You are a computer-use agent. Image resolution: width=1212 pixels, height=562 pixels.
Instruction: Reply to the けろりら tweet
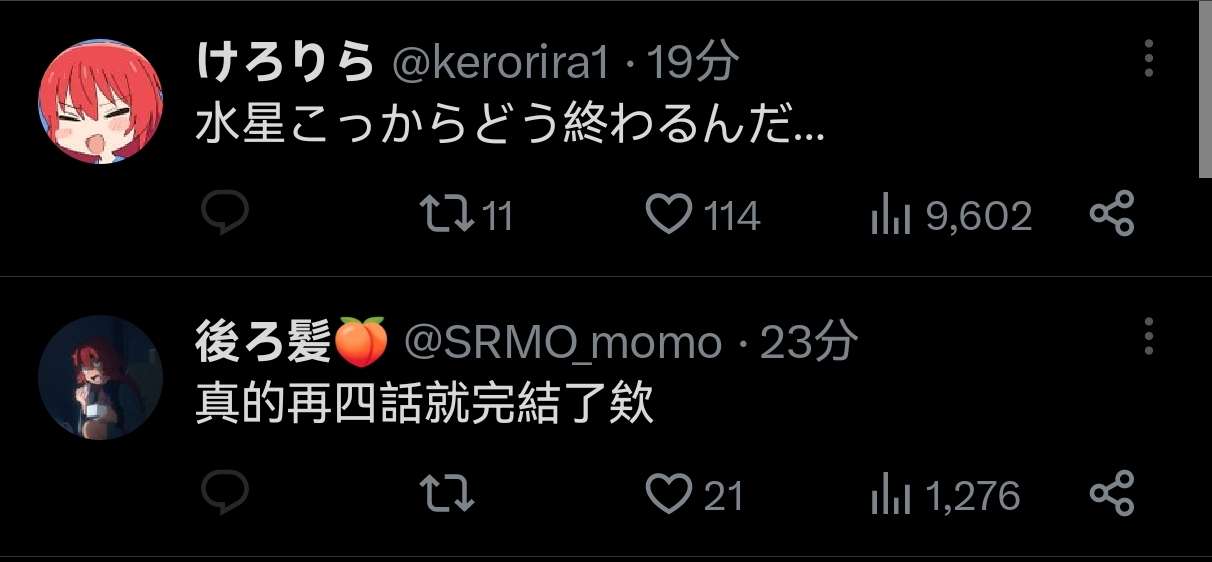coord(224,214)
